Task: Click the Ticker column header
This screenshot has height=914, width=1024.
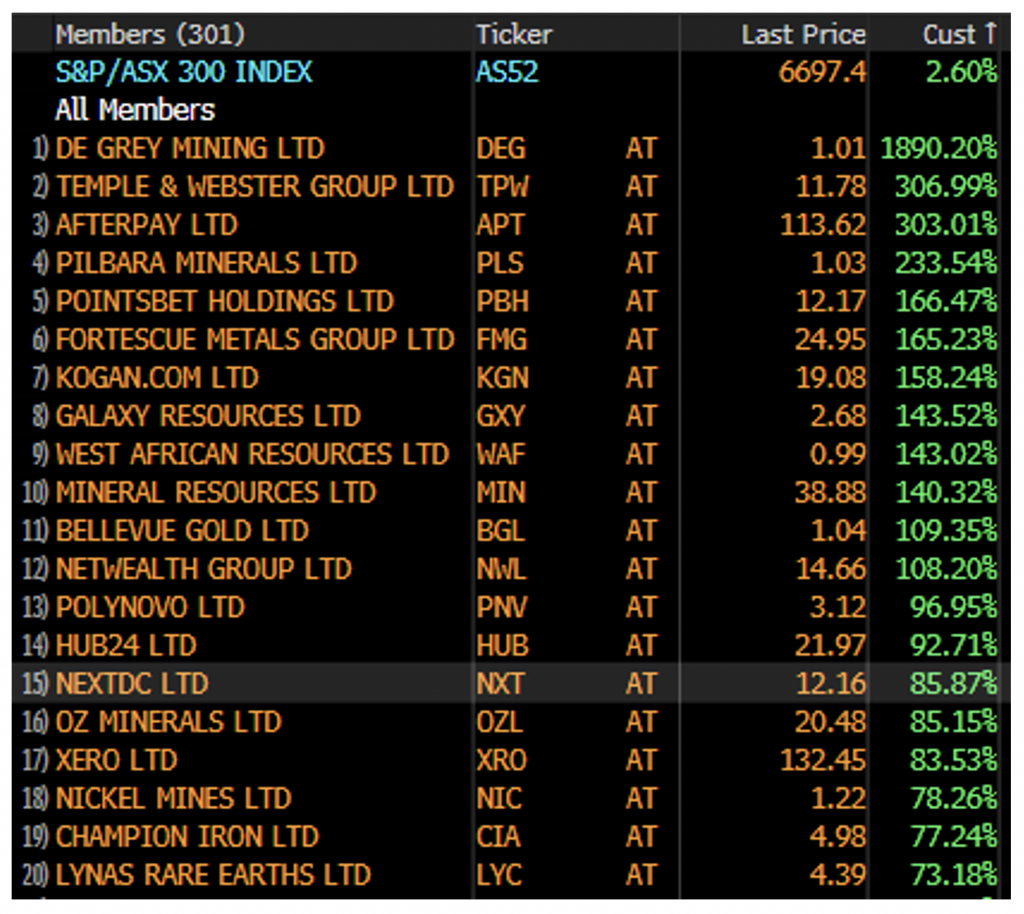Action: coord(514,34)
